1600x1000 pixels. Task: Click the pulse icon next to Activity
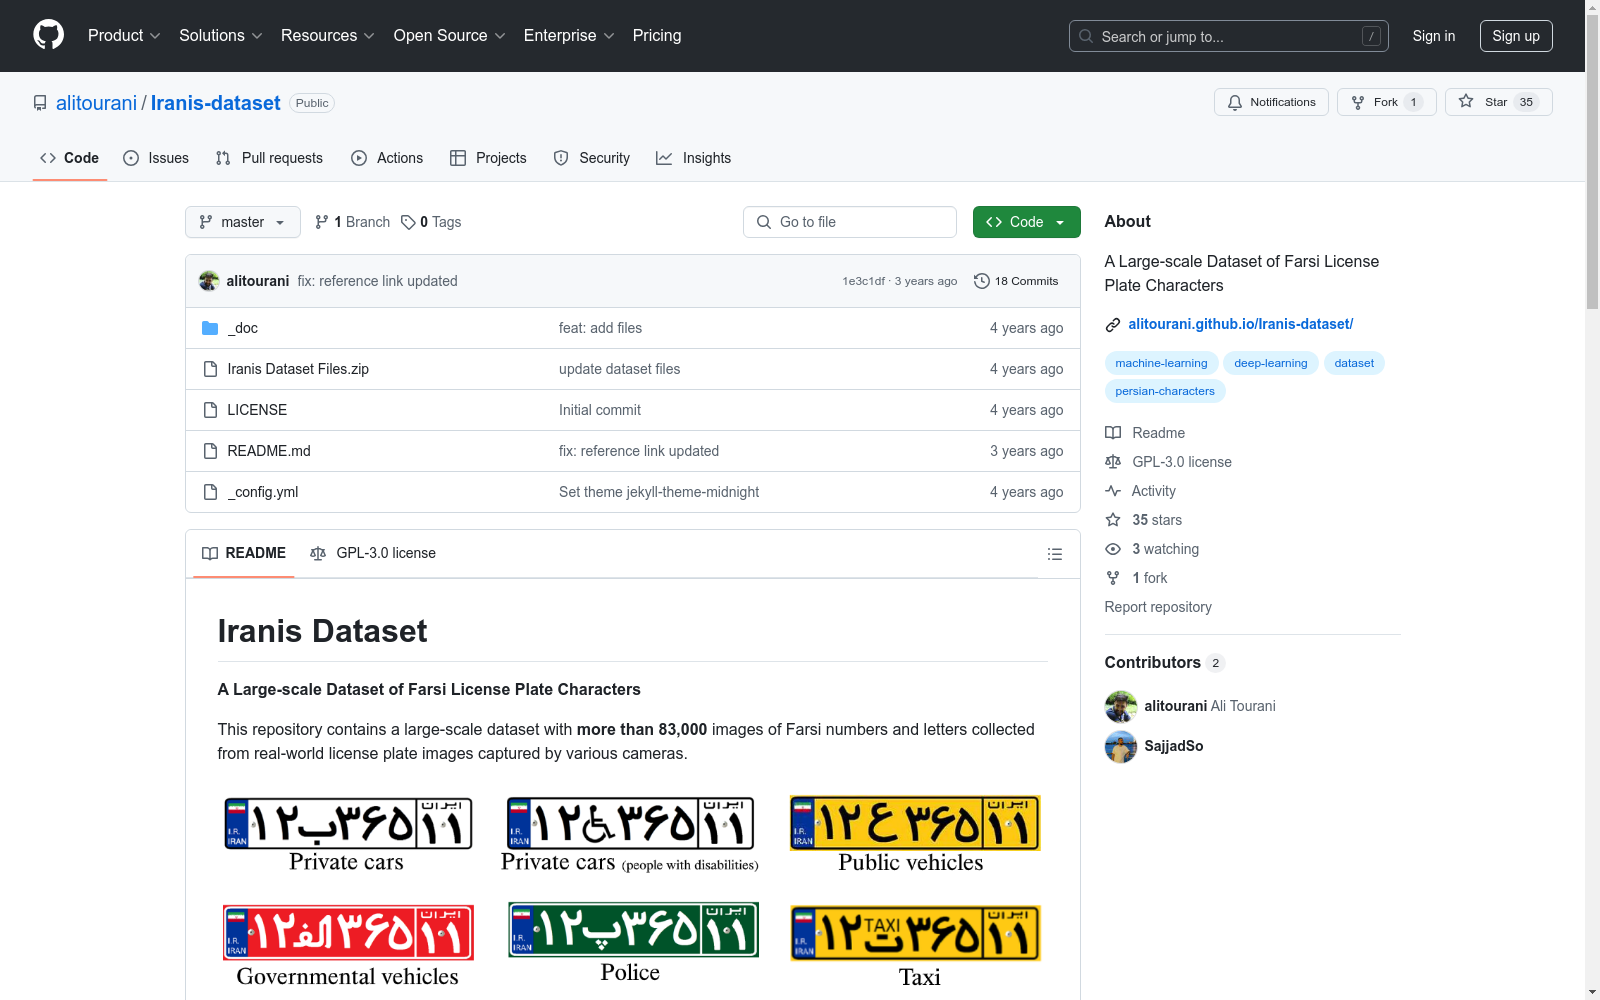pyautogui.click(x=1113, y=491)
